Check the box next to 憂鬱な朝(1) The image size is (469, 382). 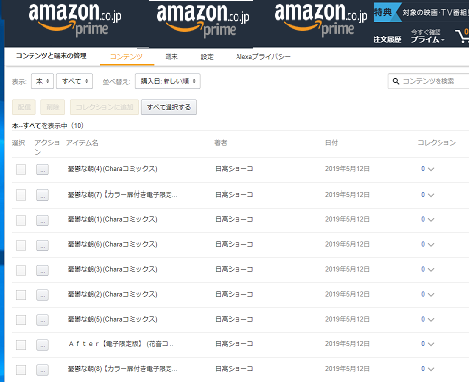[x=21, y=220]
